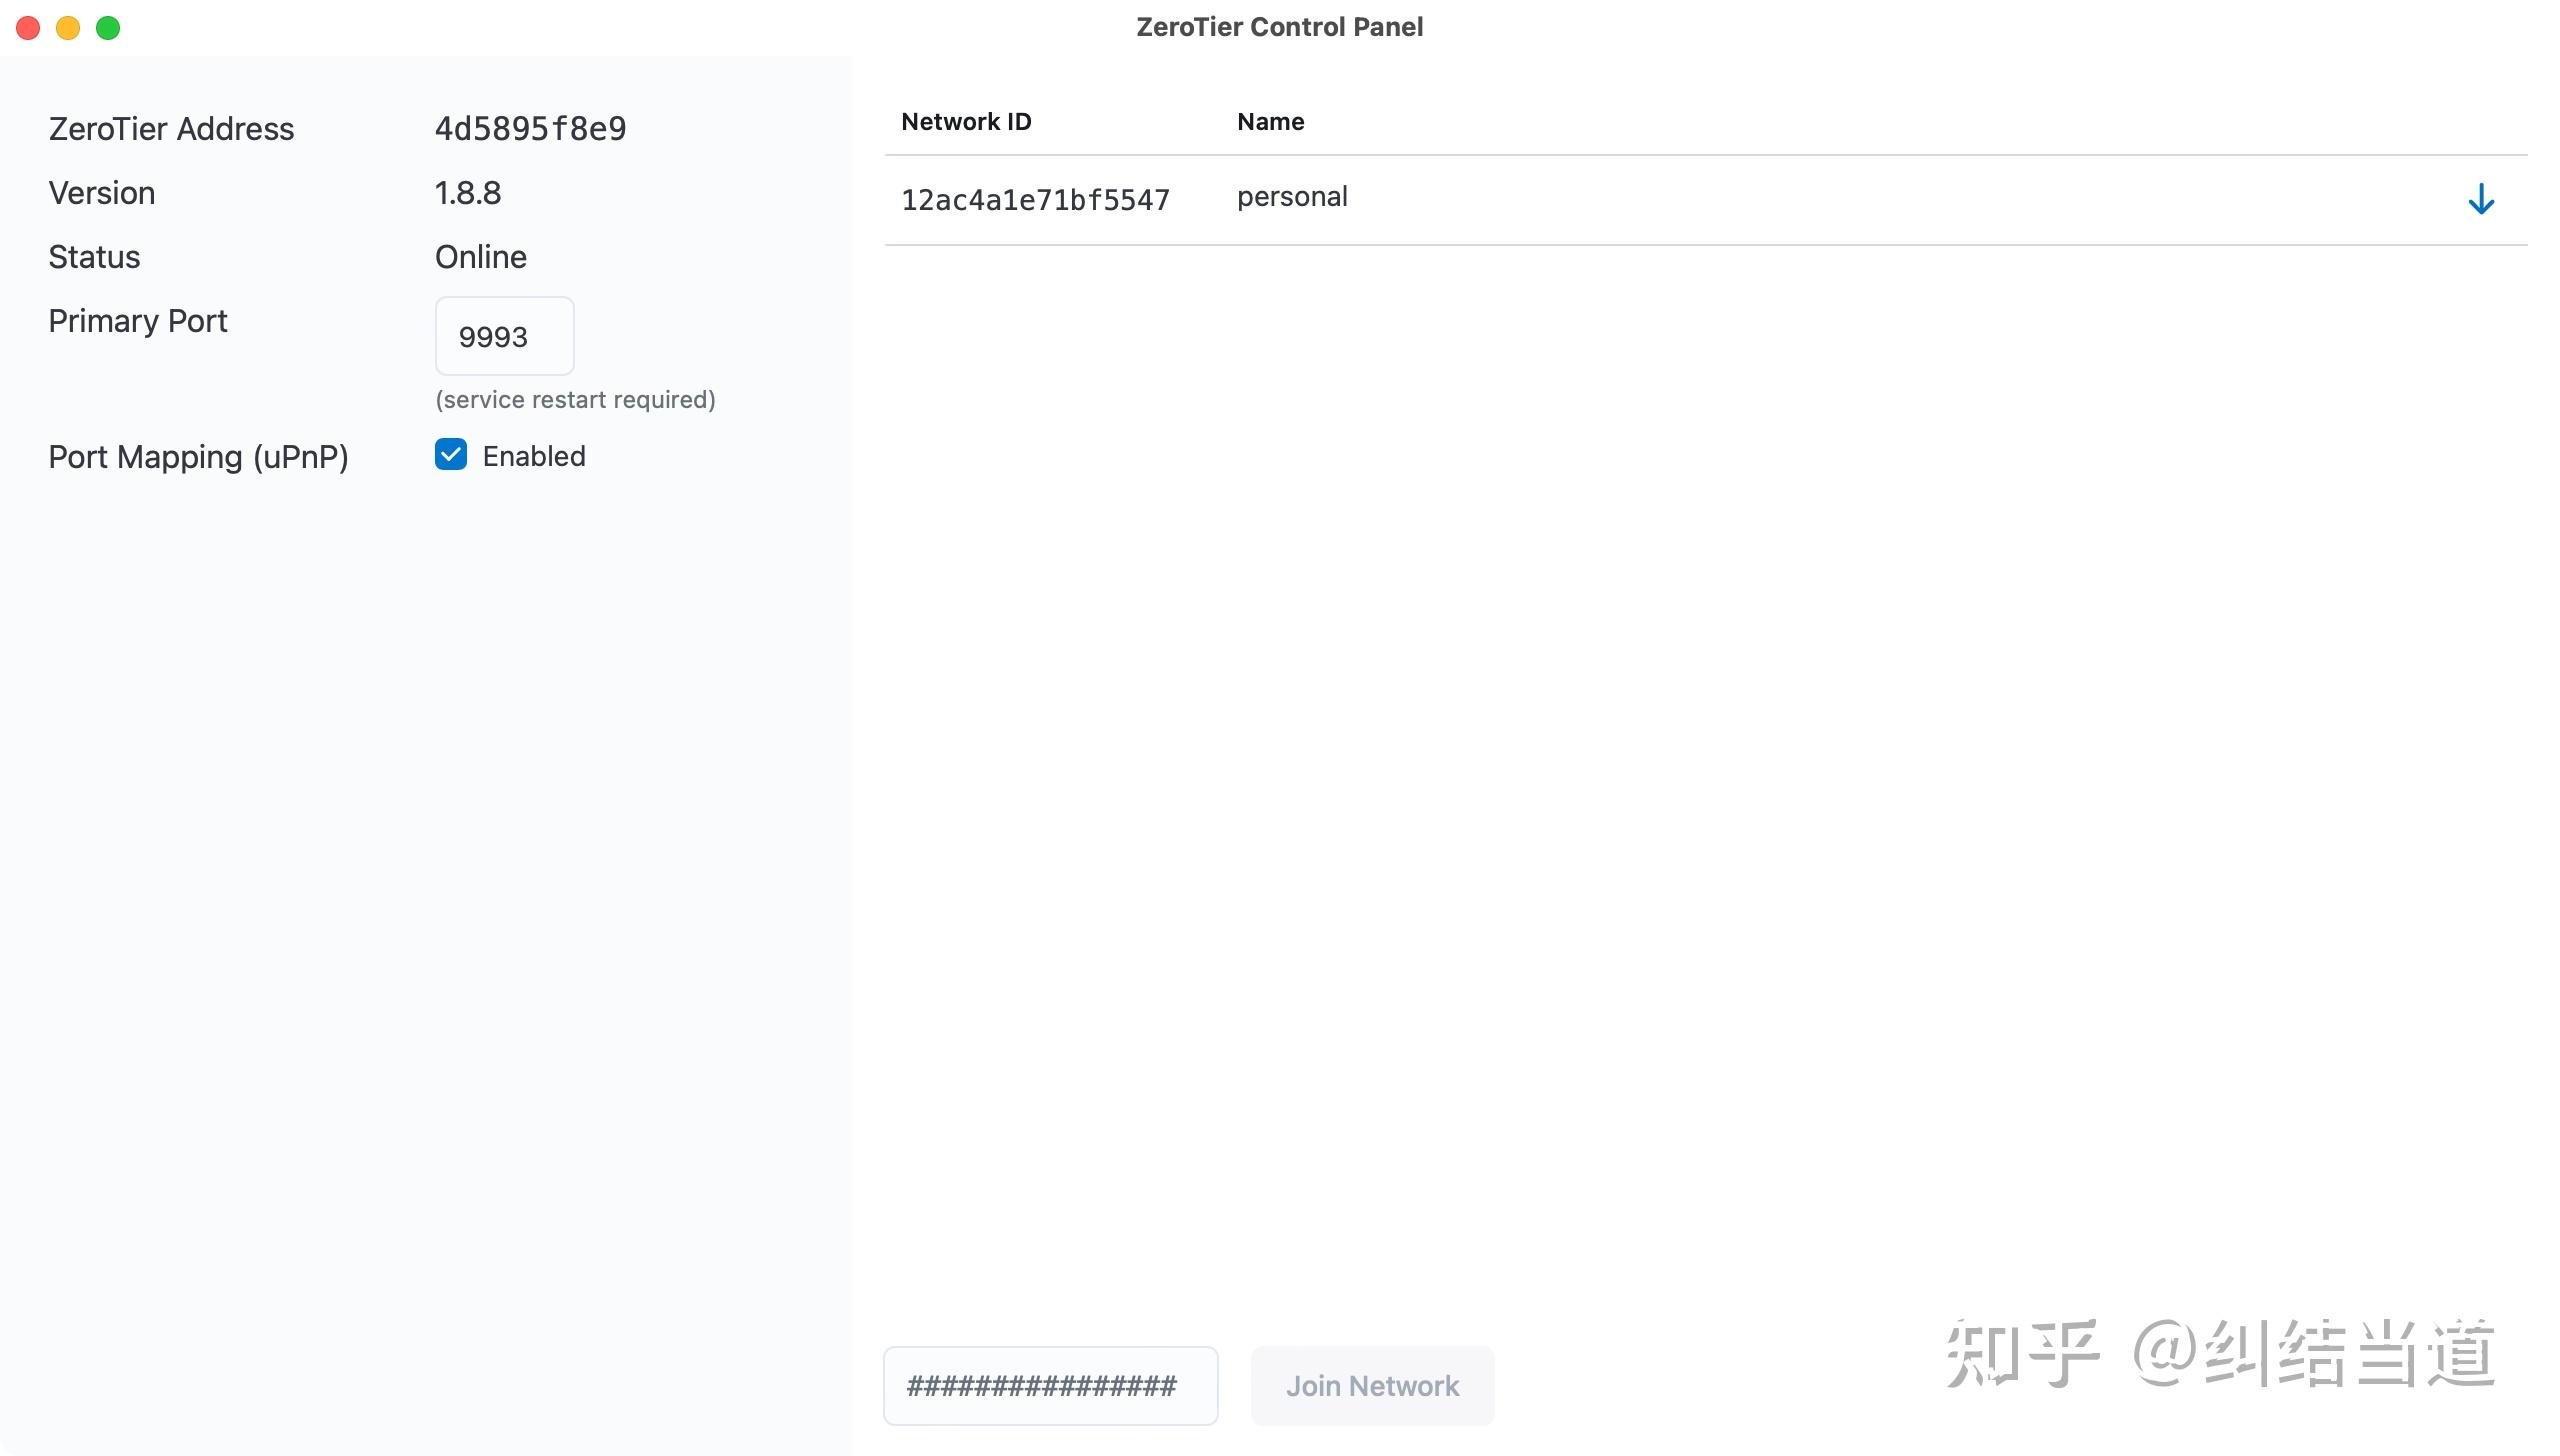Click the Primary Port label
The width and height of the screenshot is (2560, 1456).
pyautogui.click(x=138, y=321)
